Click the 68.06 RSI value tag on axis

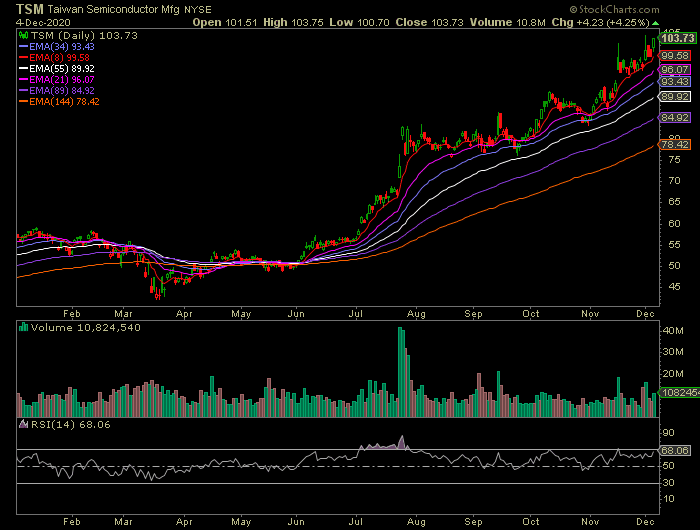click(x=675, y=451)
